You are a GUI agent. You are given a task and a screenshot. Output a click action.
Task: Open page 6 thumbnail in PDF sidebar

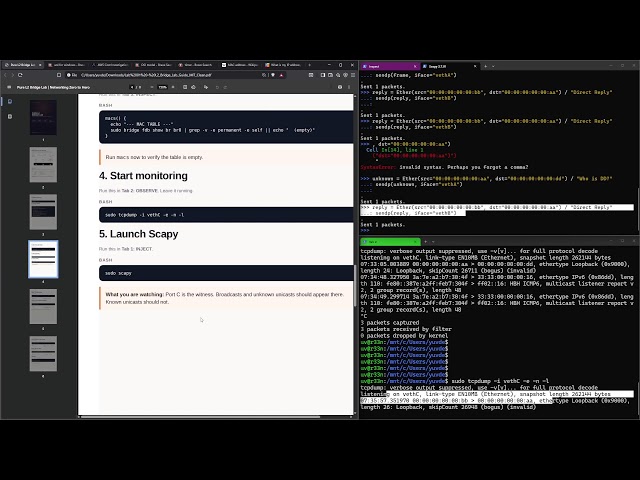coord(43,353)
